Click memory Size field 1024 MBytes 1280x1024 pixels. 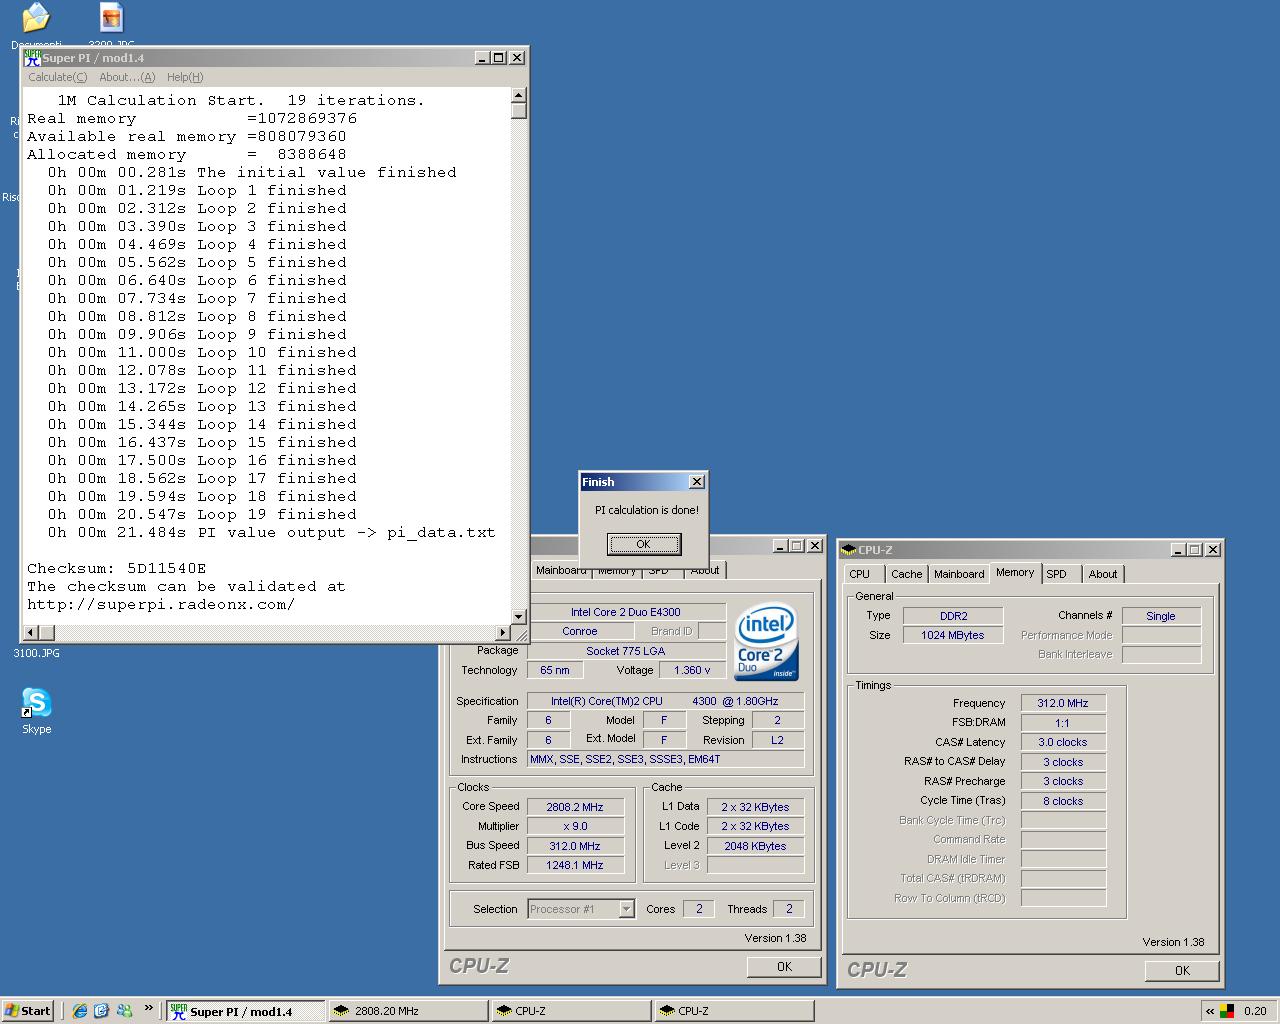tap(953, 635)
